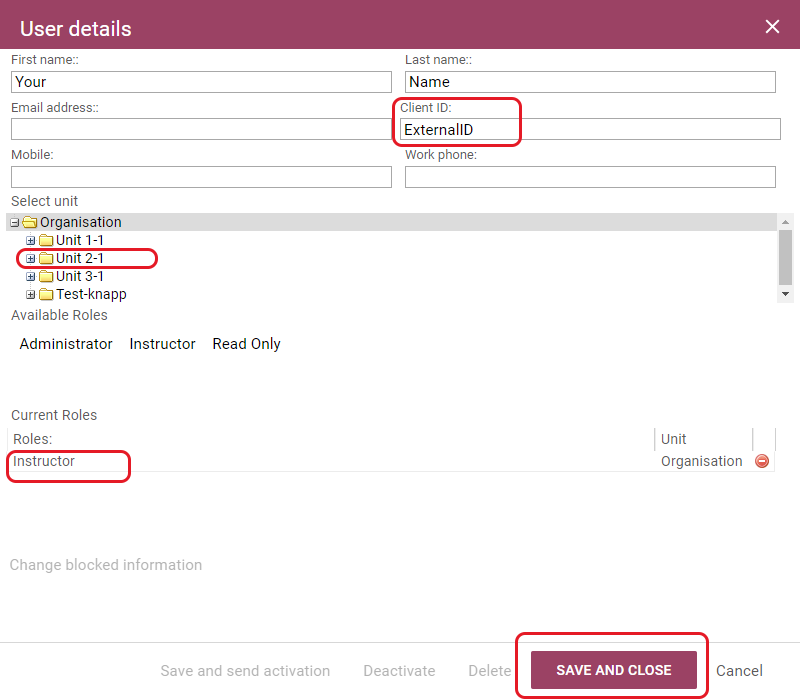
Task: Add the Read Only role
Action: tap(246, 344)
